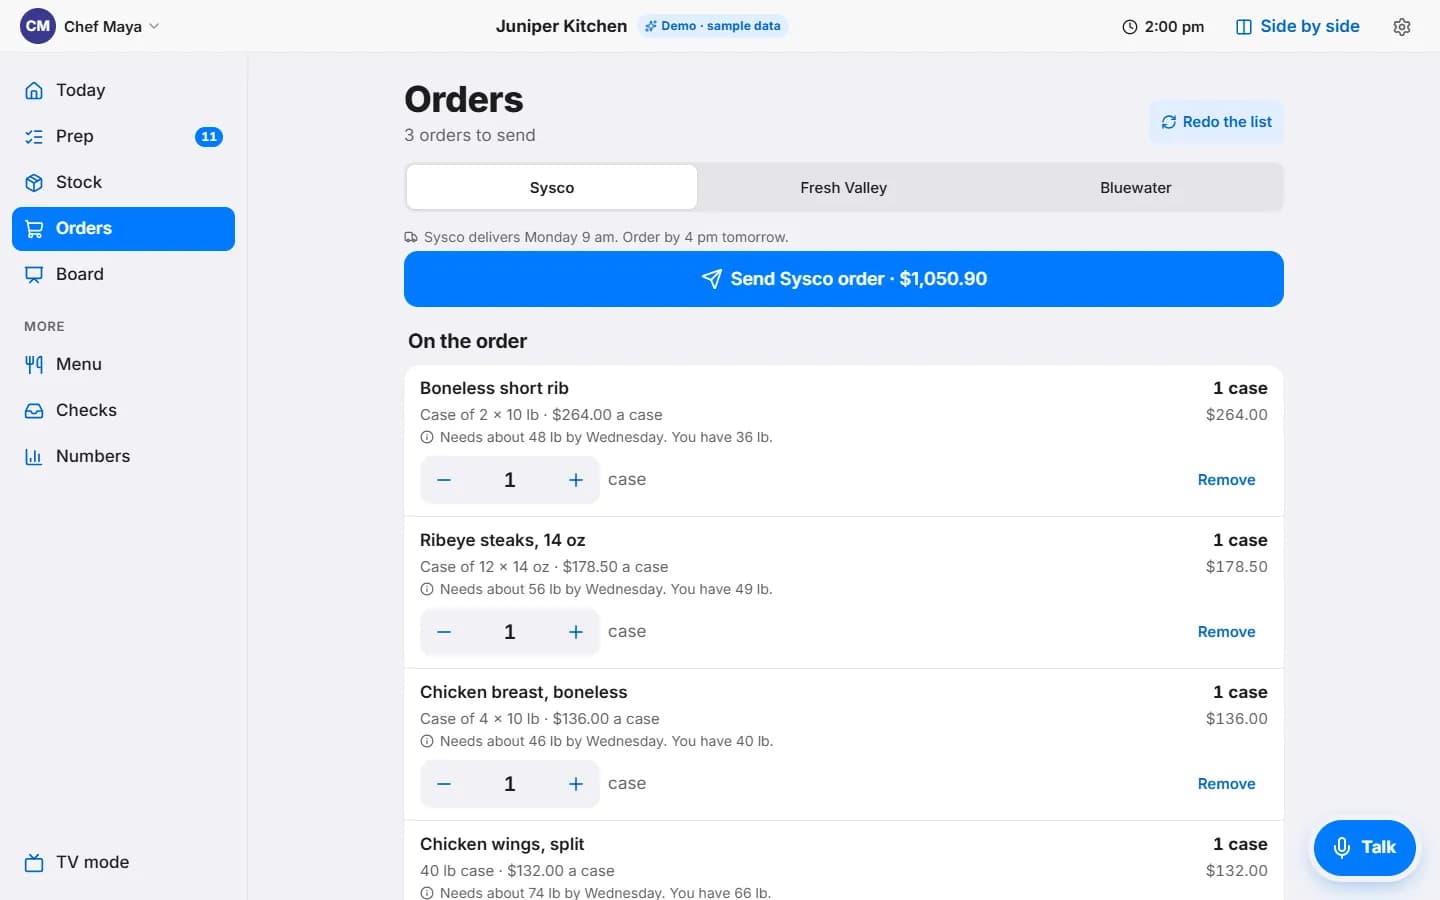The image size is (1440, 900).
Task: Click the delivery truck icon
Action: (411, 237)
